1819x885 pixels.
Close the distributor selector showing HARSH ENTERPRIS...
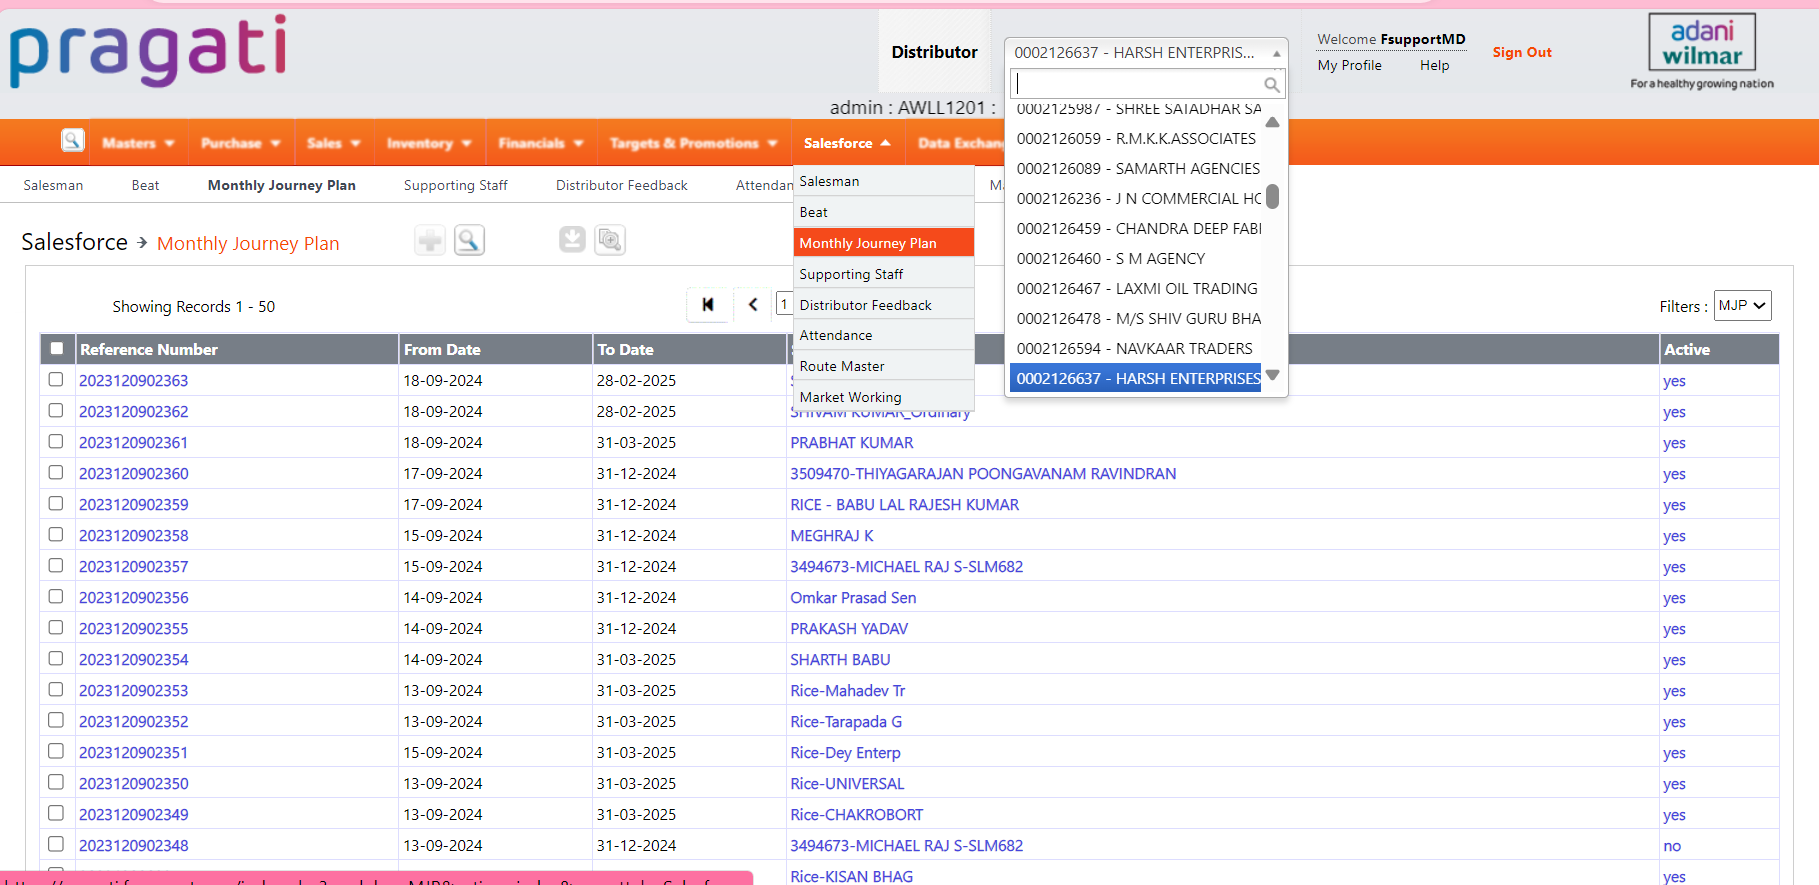click(1146, 52)
